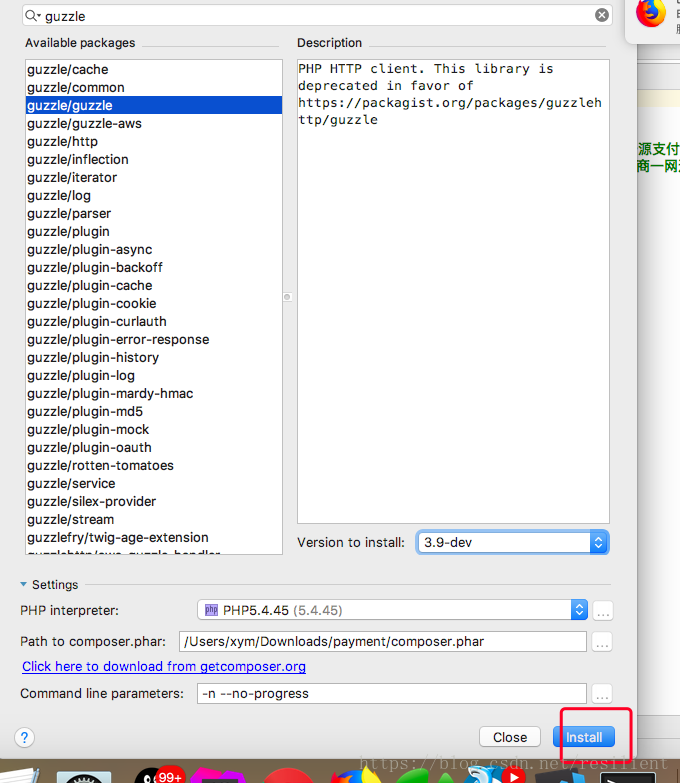Select the guzzle/stream package
This screenshot has height=783, width=680.
pyautogui.click(x=154, y=519)
